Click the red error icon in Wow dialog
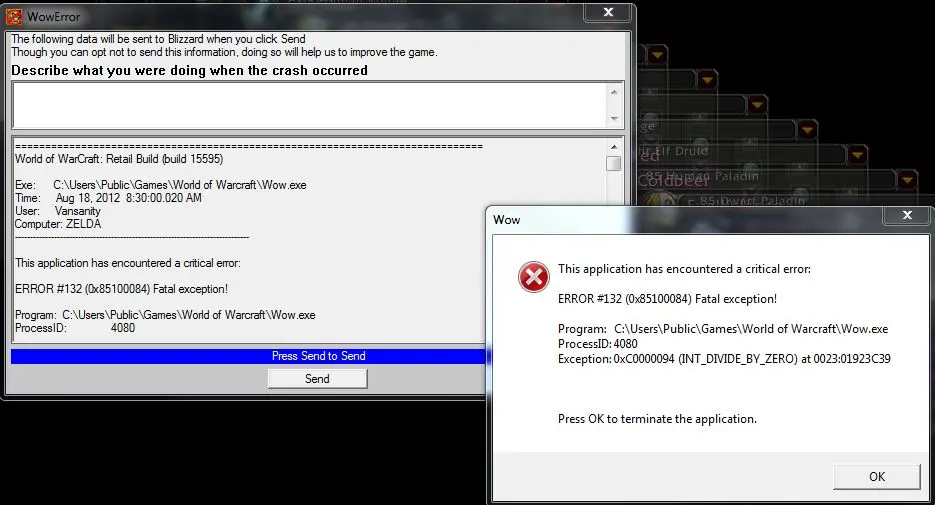The image size is (935, 505). [x=534, y=277]
